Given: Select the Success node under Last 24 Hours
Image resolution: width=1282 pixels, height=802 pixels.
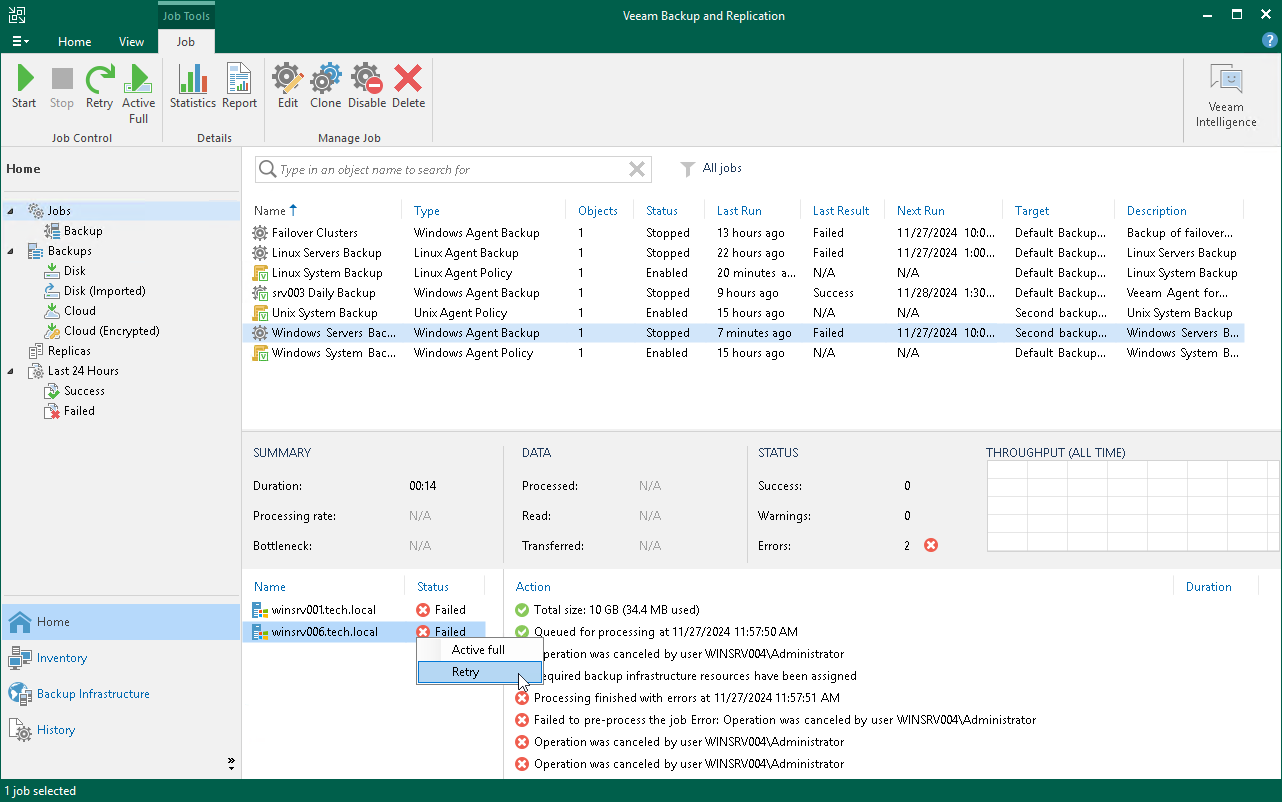Looking at the screenshot, I should tap(84, 391).
